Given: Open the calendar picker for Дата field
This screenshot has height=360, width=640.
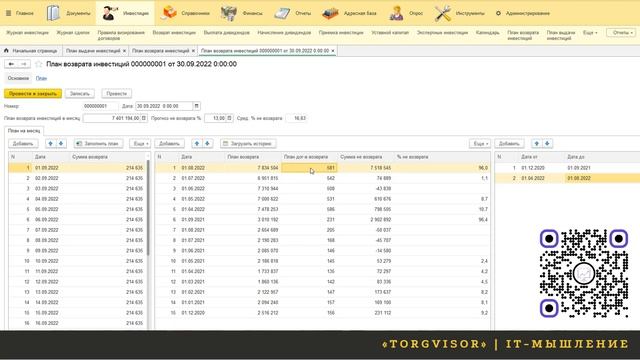Looking at the screenshot, I should [196, 106].
